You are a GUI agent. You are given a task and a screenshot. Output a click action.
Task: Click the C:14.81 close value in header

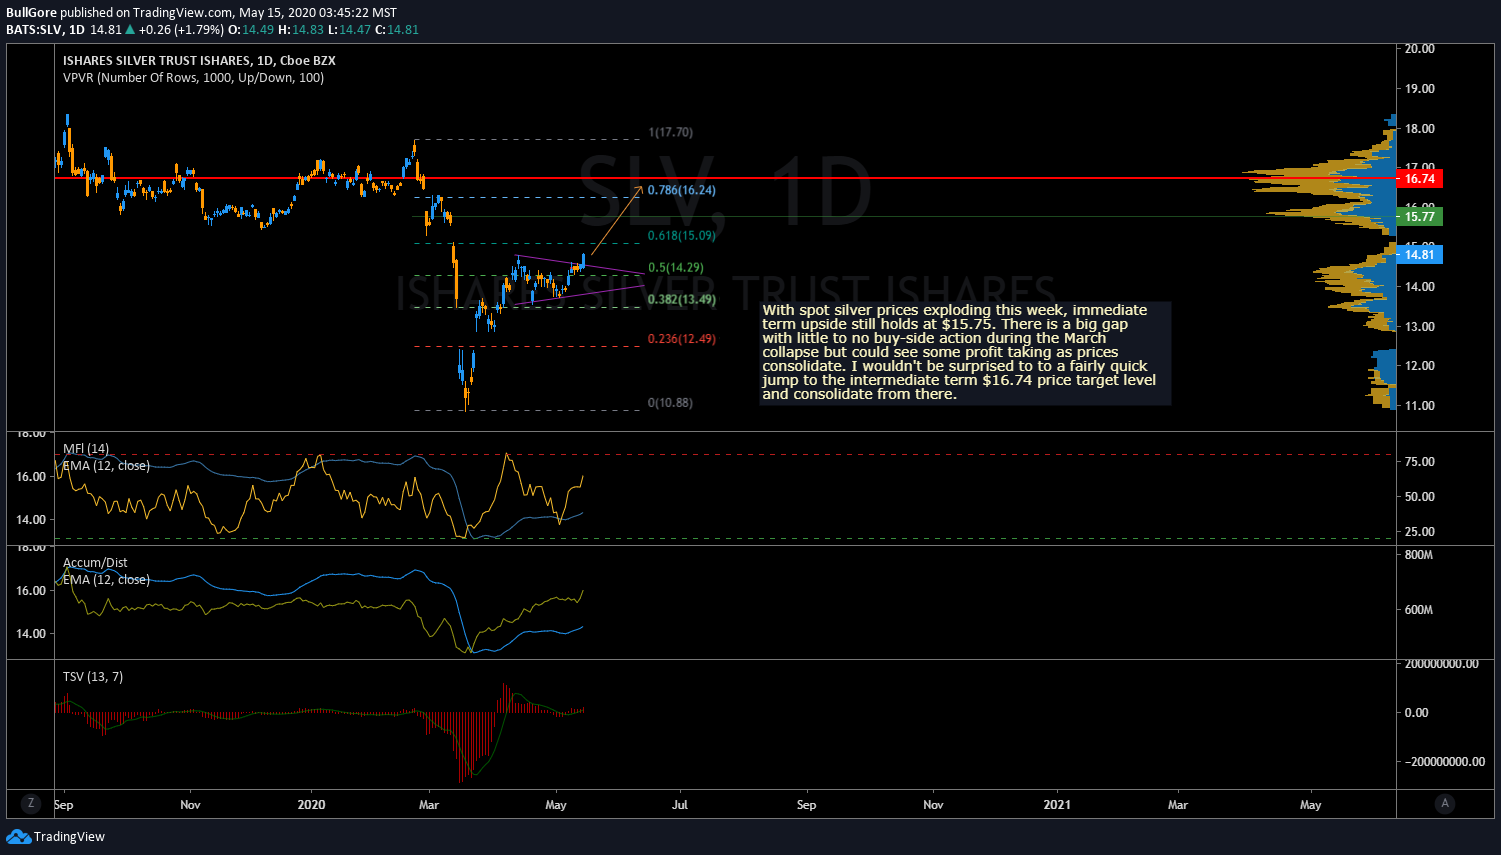tap(397, 30)
